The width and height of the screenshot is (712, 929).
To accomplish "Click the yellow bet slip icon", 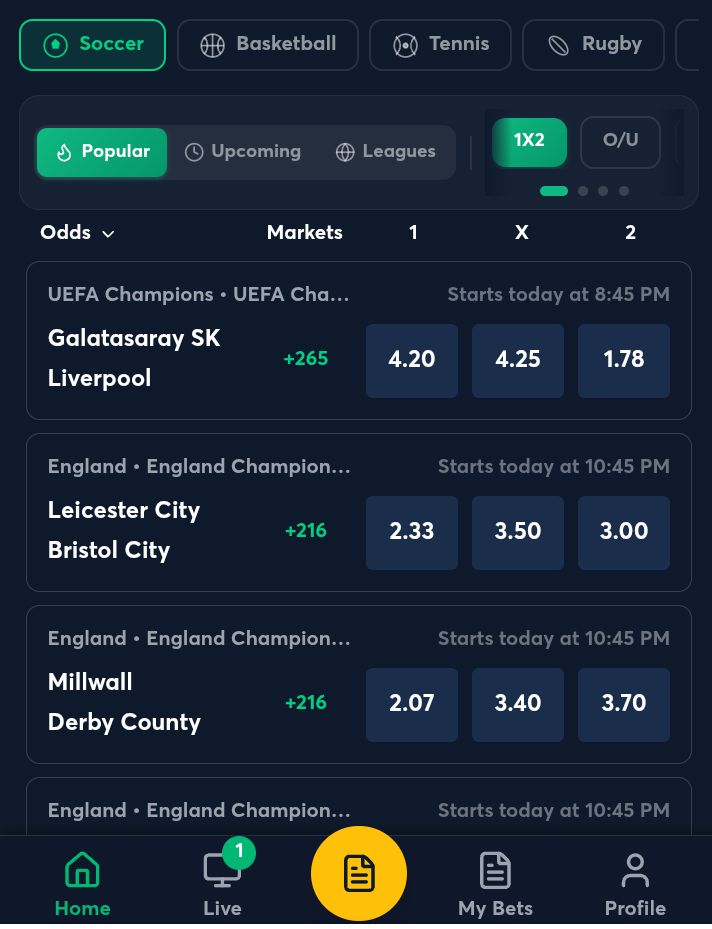I will click(359, 872).
